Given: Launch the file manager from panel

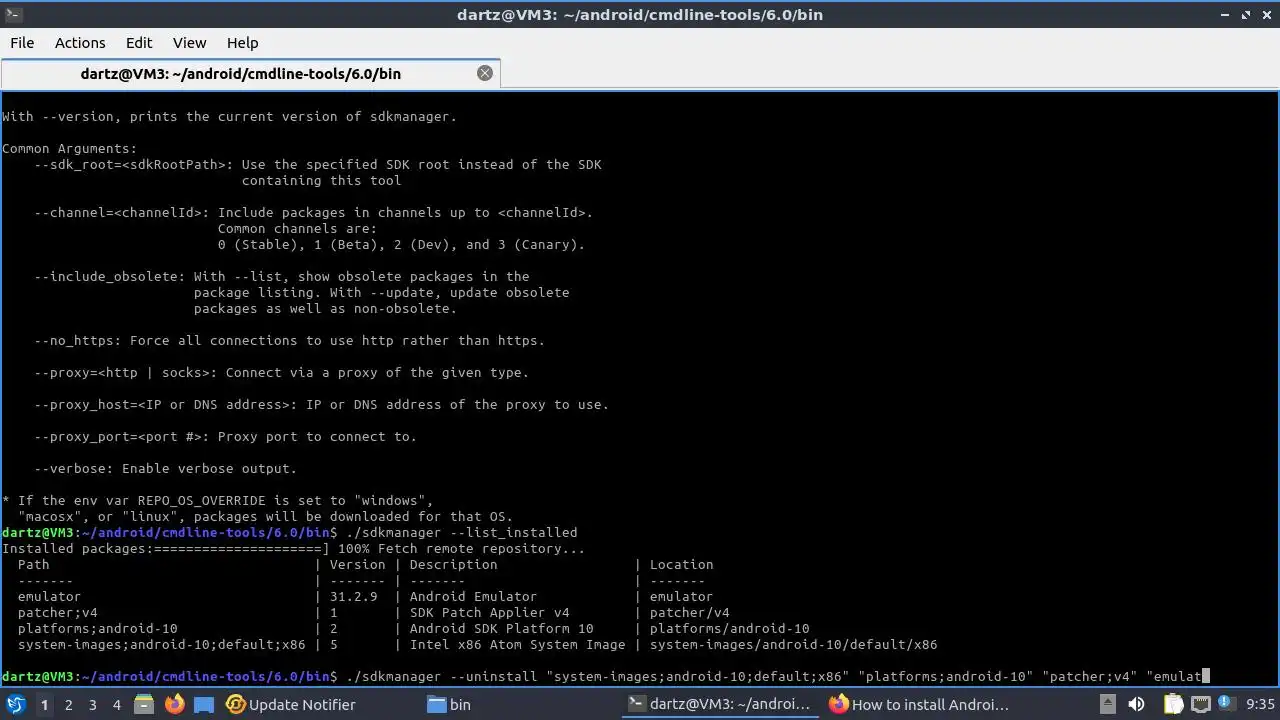Looking at the screenshot, I should pos(143,705).
